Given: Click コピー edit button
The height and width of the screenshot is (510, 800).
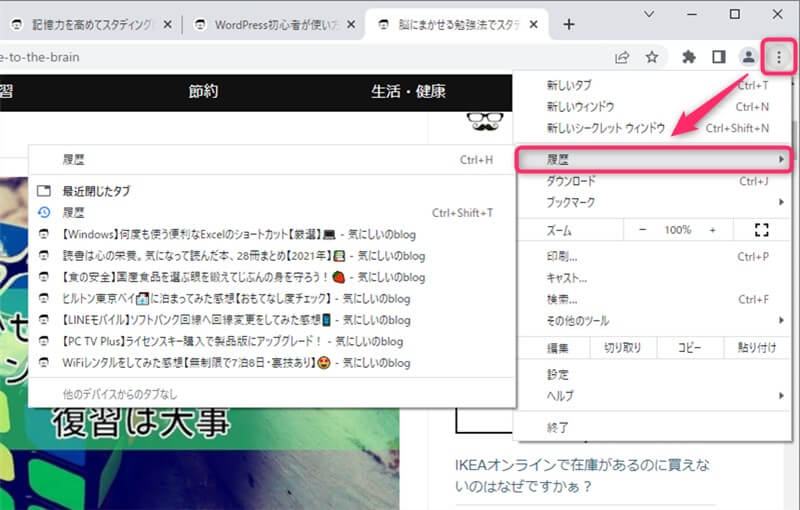Looking at the screenshot, I should 689,348.
